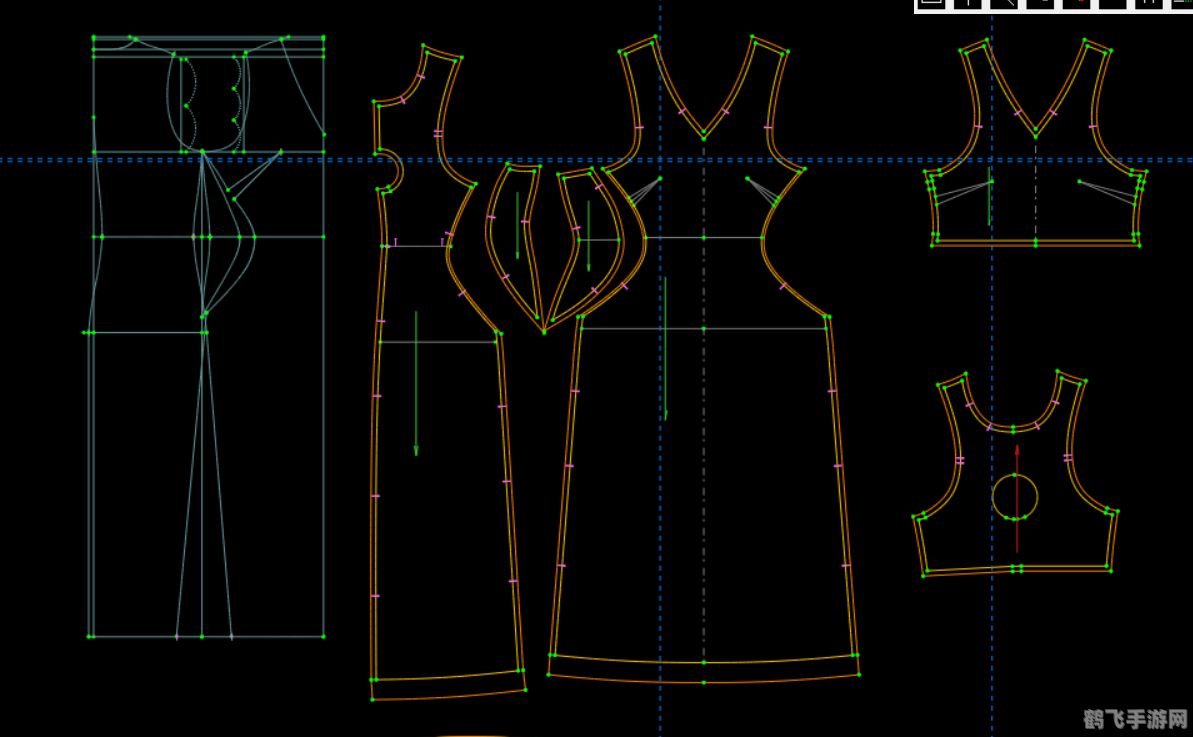Click the bottom-right corner point of draft block
This screenshot has width=1193, height=737.
coord(323,636)
